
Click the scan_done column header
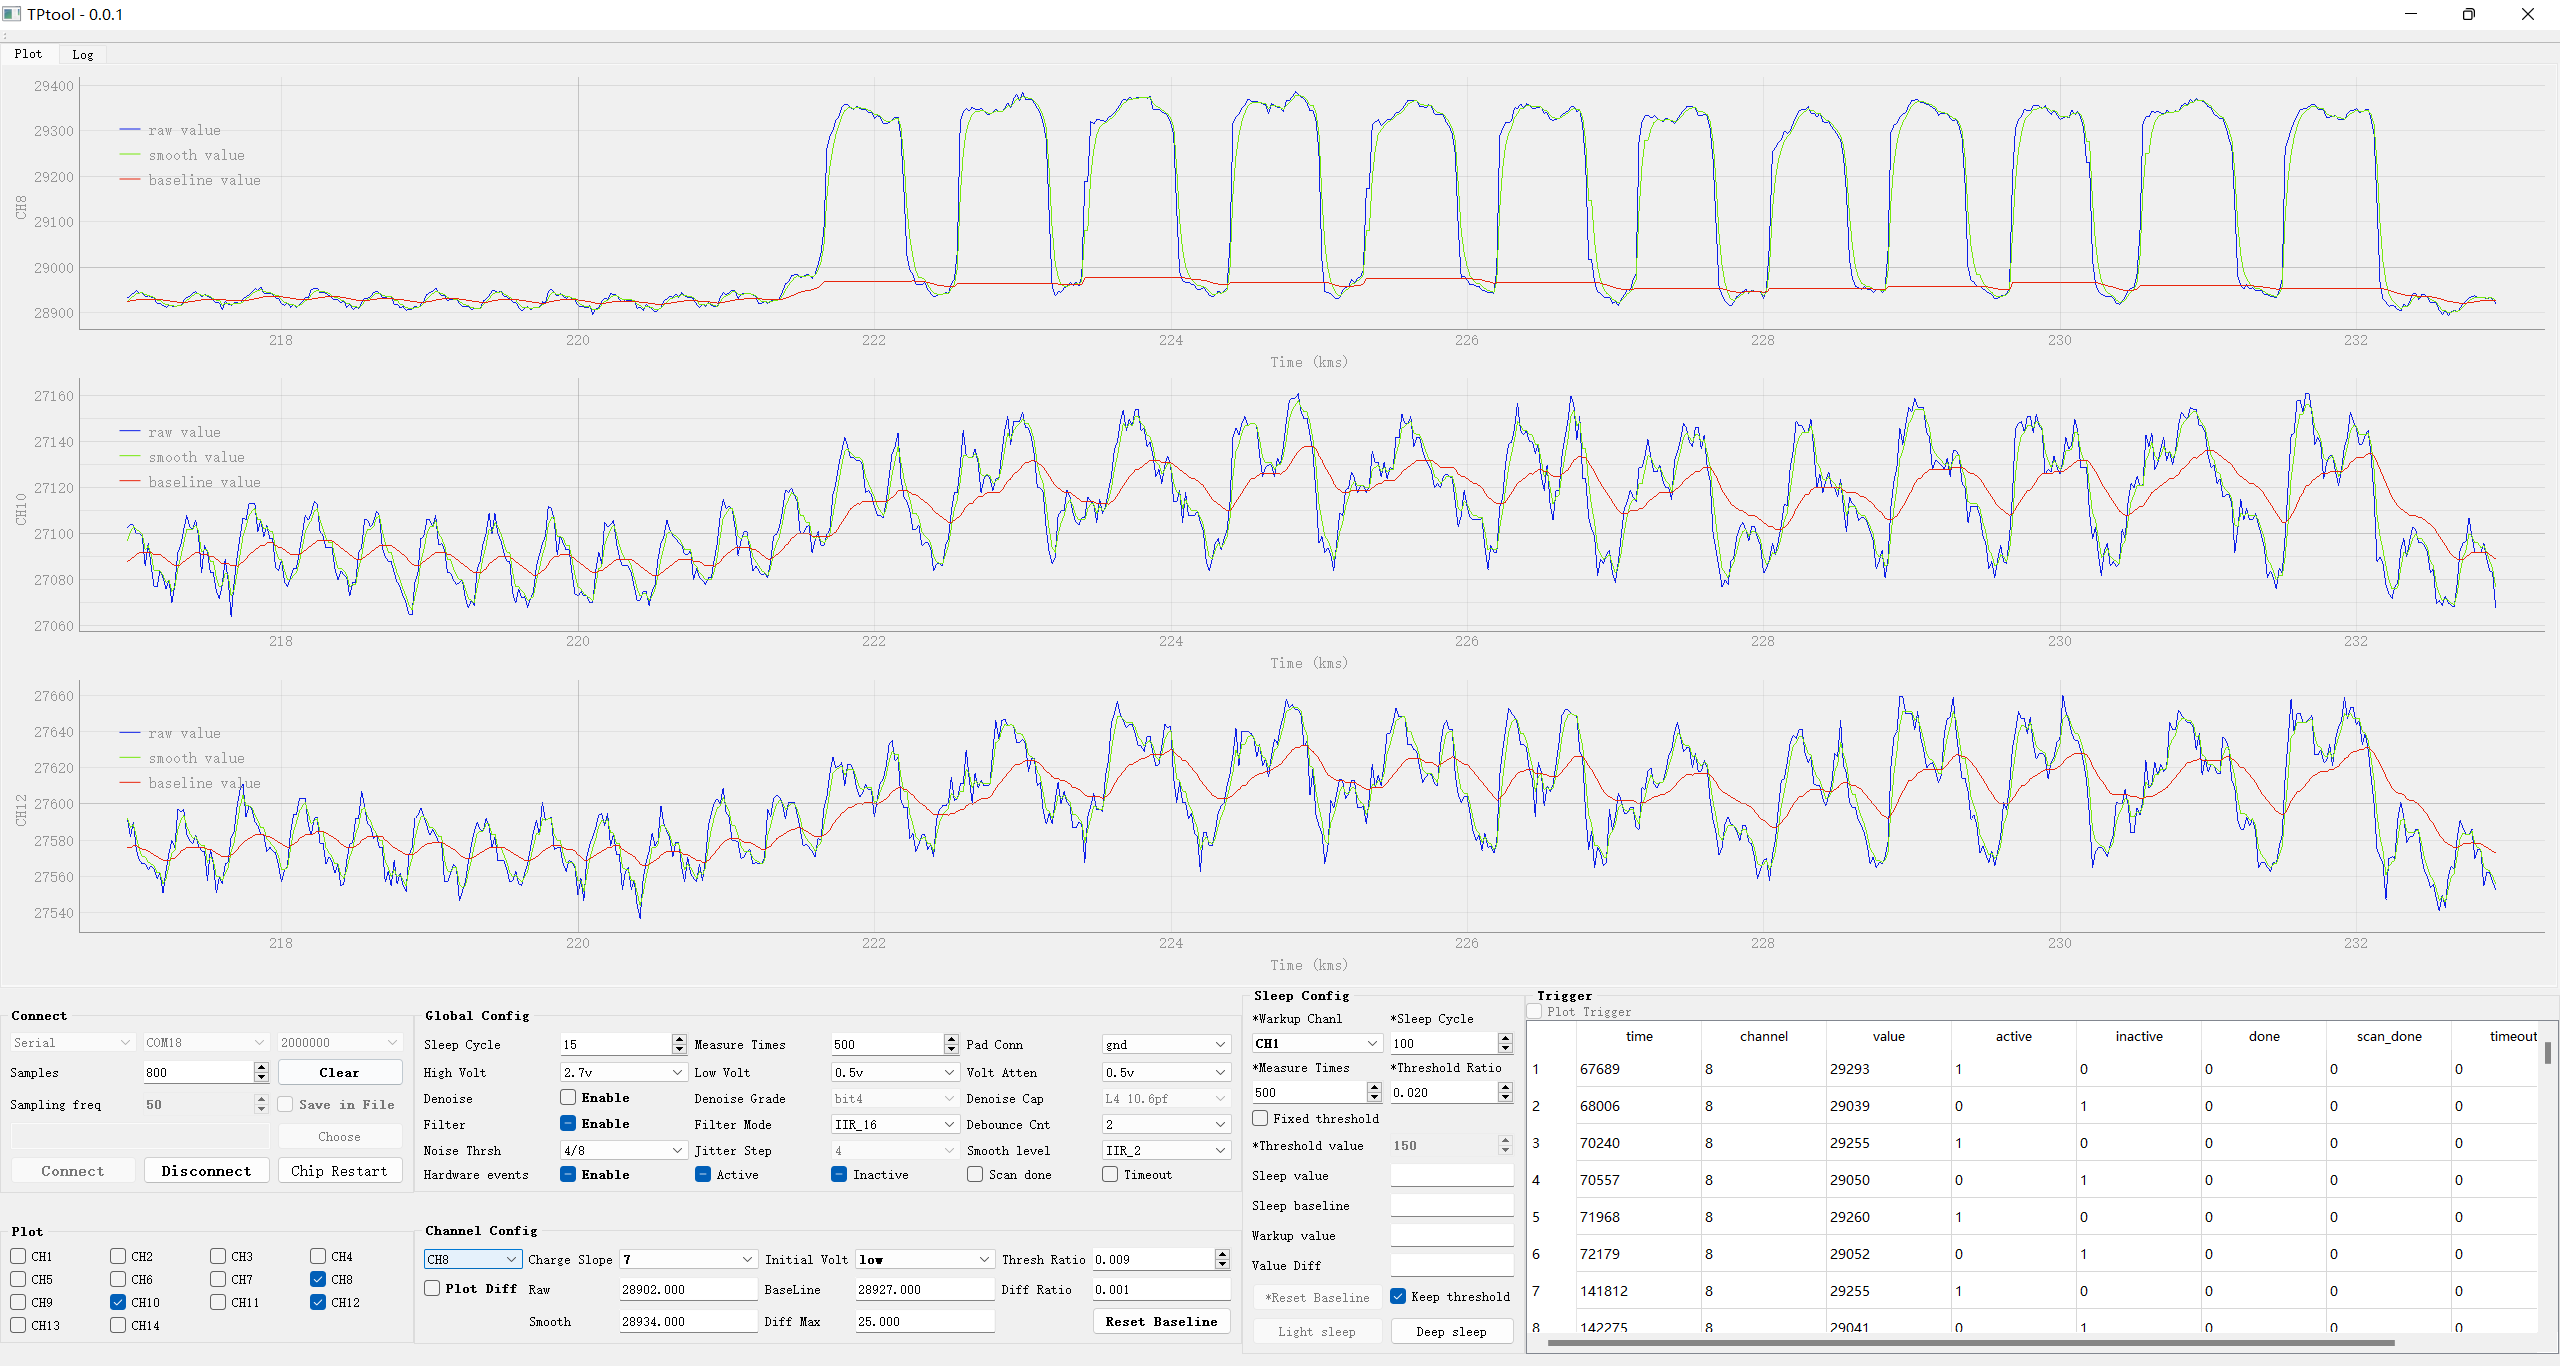[2389, 1036]
